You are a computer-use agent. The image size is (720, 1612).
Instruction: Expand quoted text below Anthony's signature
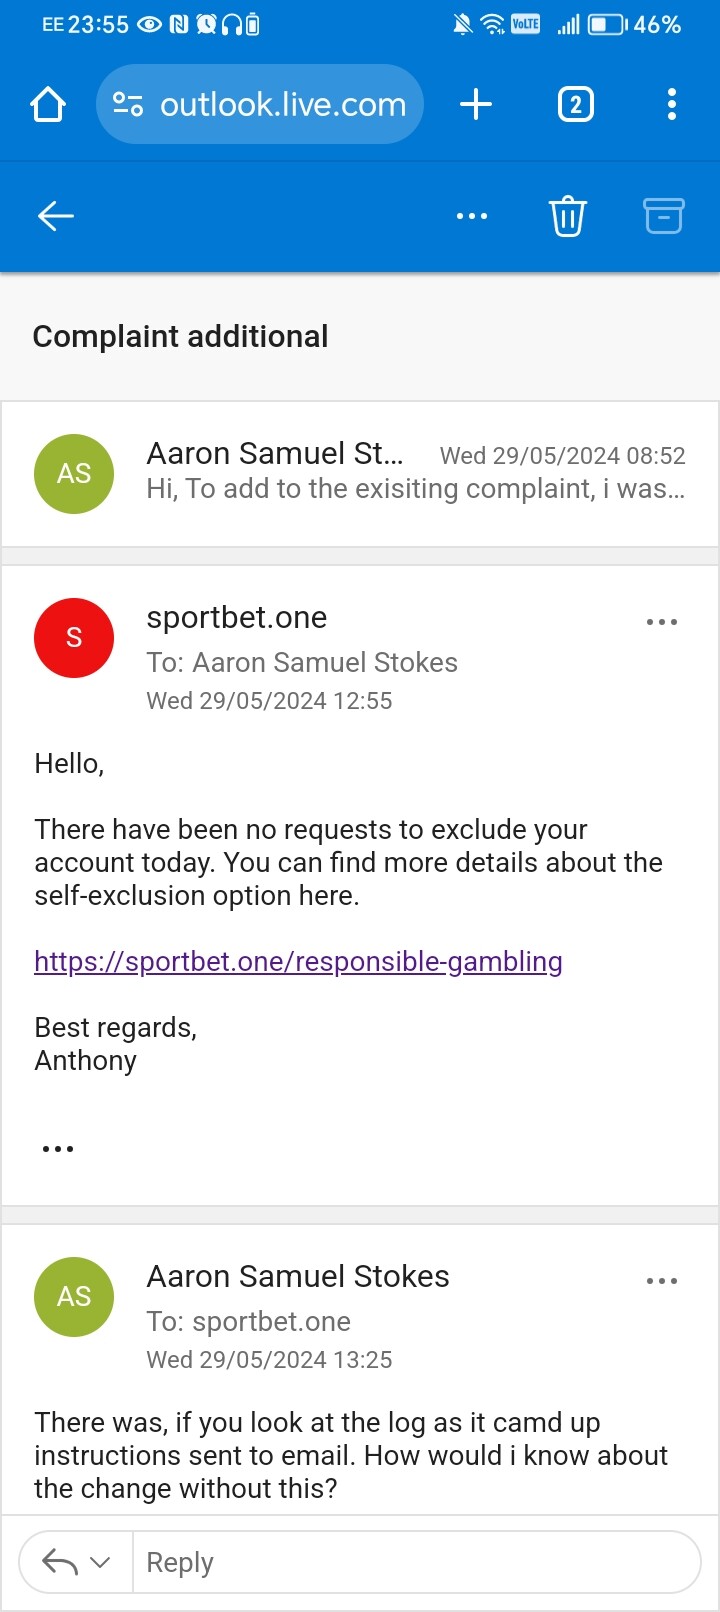pos(58,1149)
